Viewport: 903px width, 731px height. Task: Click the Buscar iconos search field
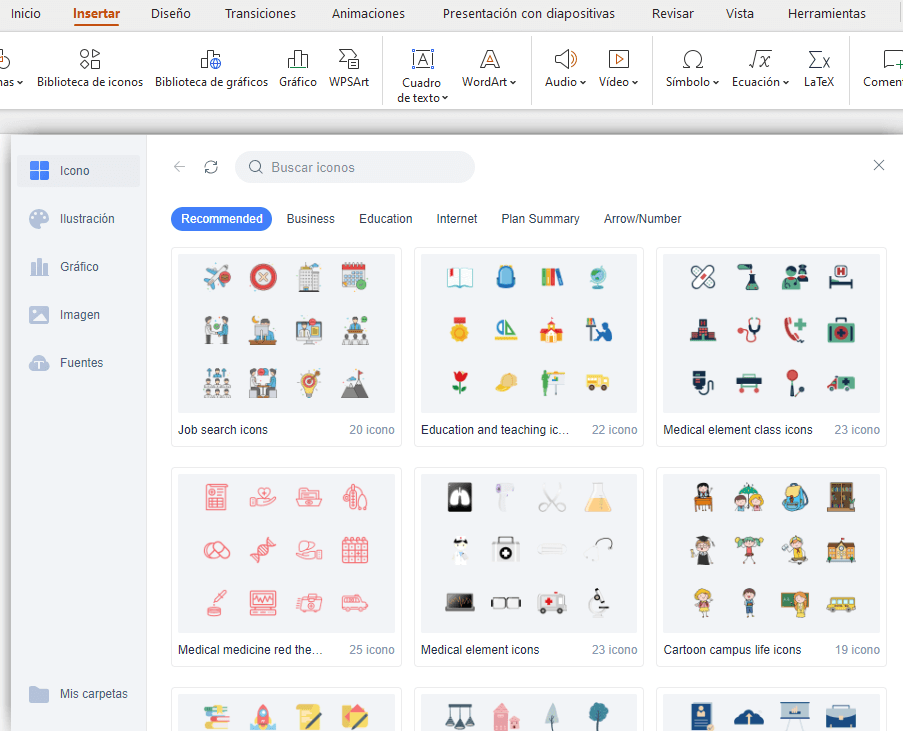tap(355, 167)
